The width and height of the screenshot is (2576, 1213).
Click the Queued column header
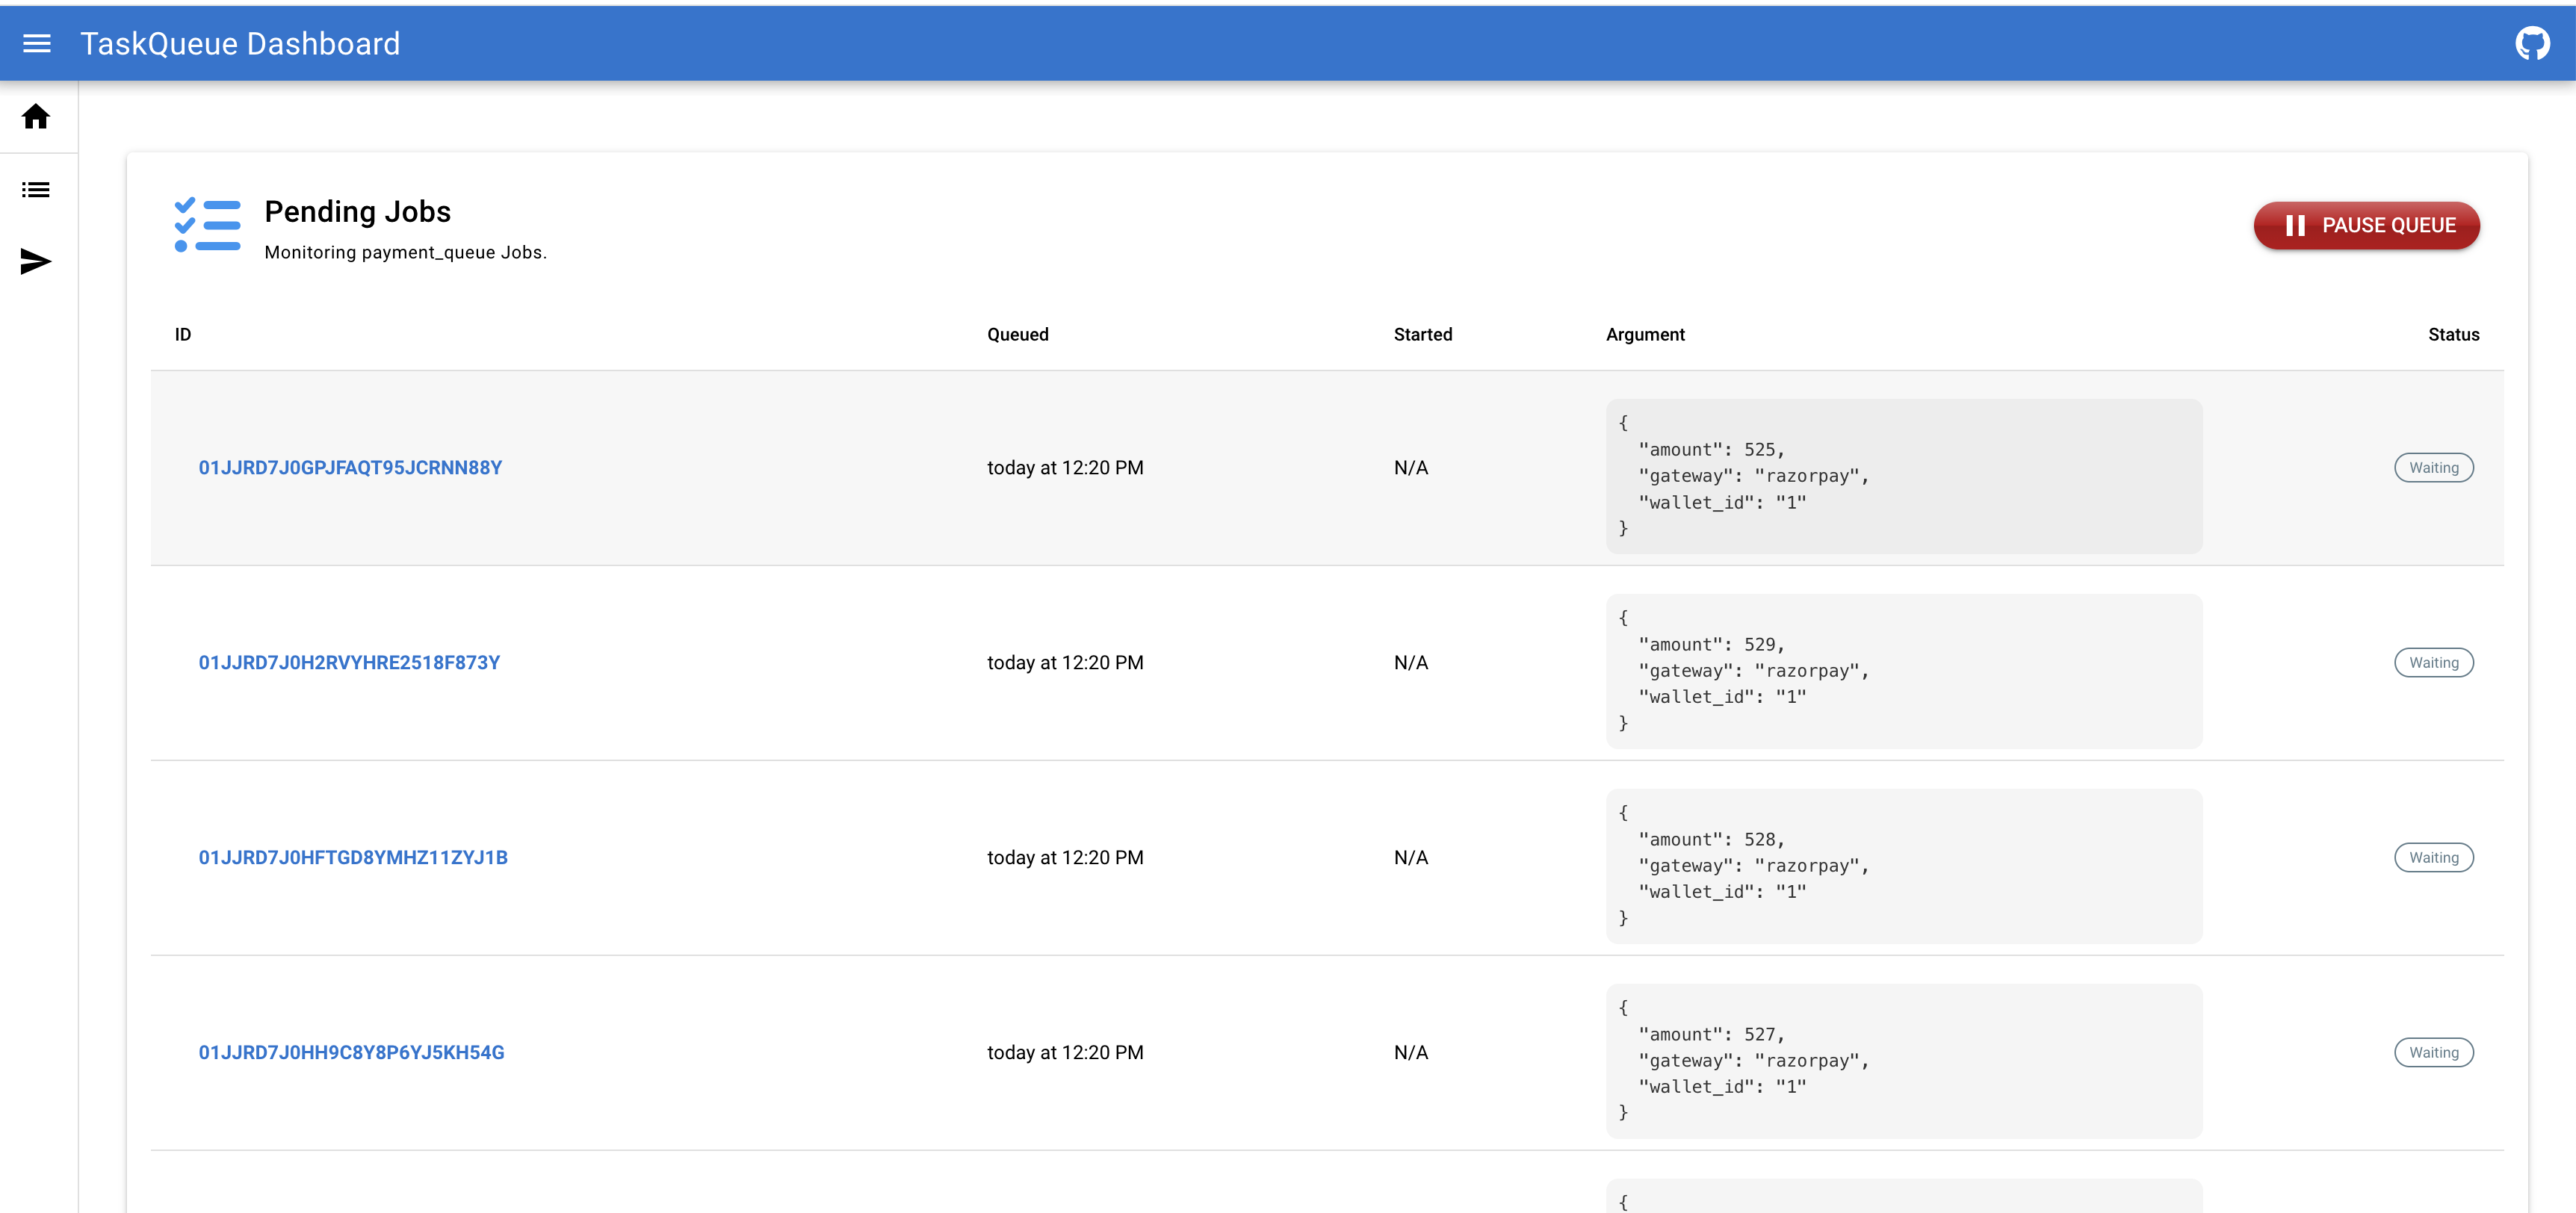point(1017,335)
